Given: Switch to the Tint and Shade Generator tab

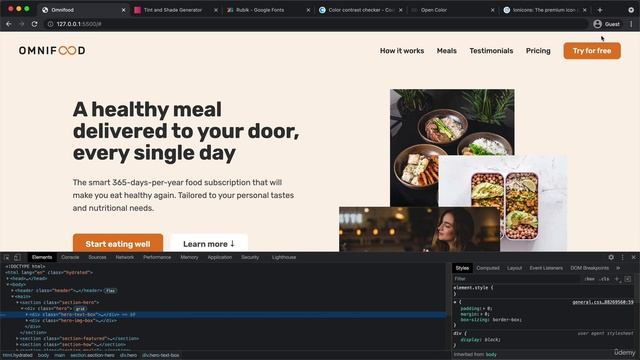Looking at the screenshot, I should [176, 10].
